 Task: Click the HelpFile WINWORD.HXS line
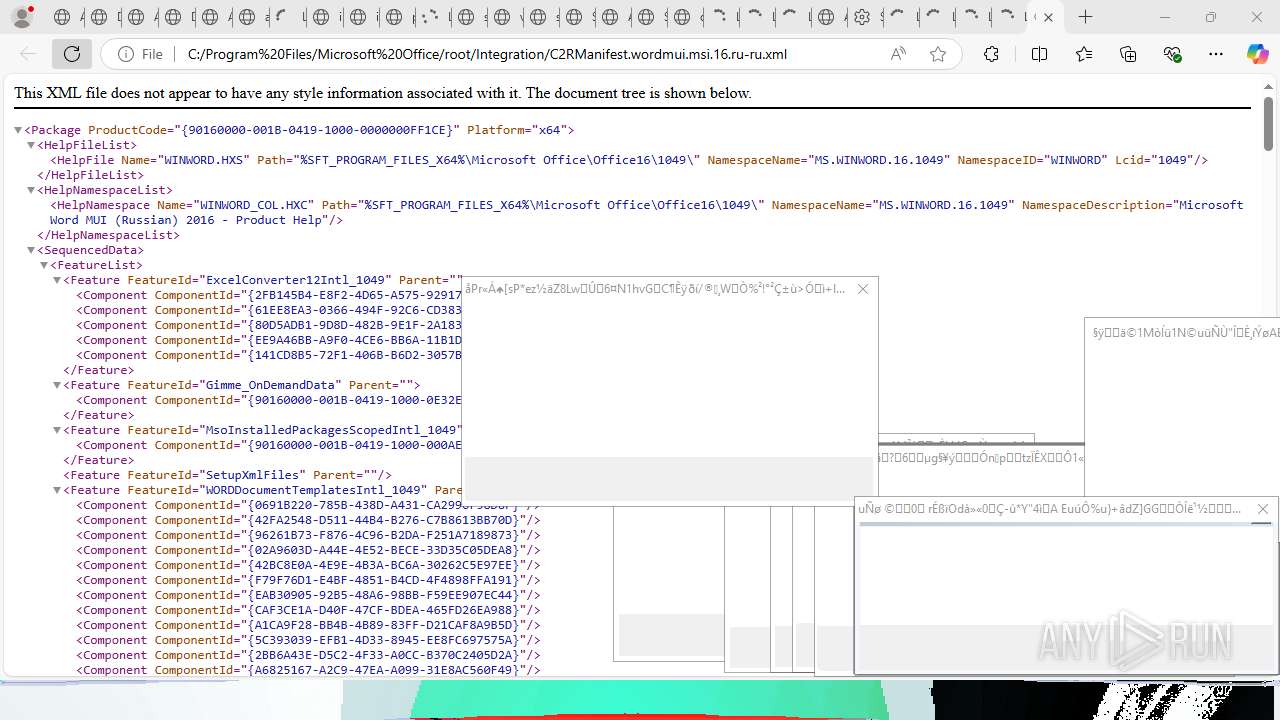click(x=629, y=160)
